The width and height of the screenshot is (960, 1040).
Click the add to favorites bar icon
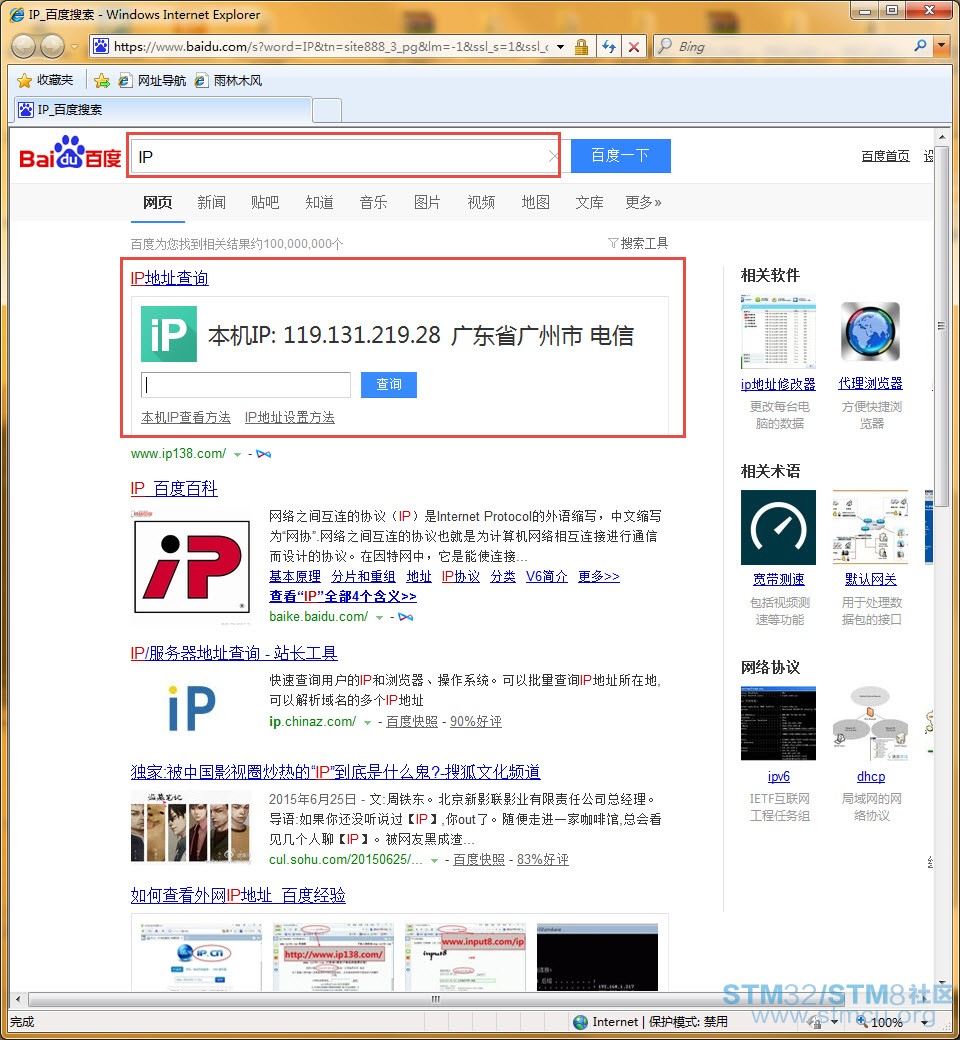pyautogui.click(x=102, y=81)
